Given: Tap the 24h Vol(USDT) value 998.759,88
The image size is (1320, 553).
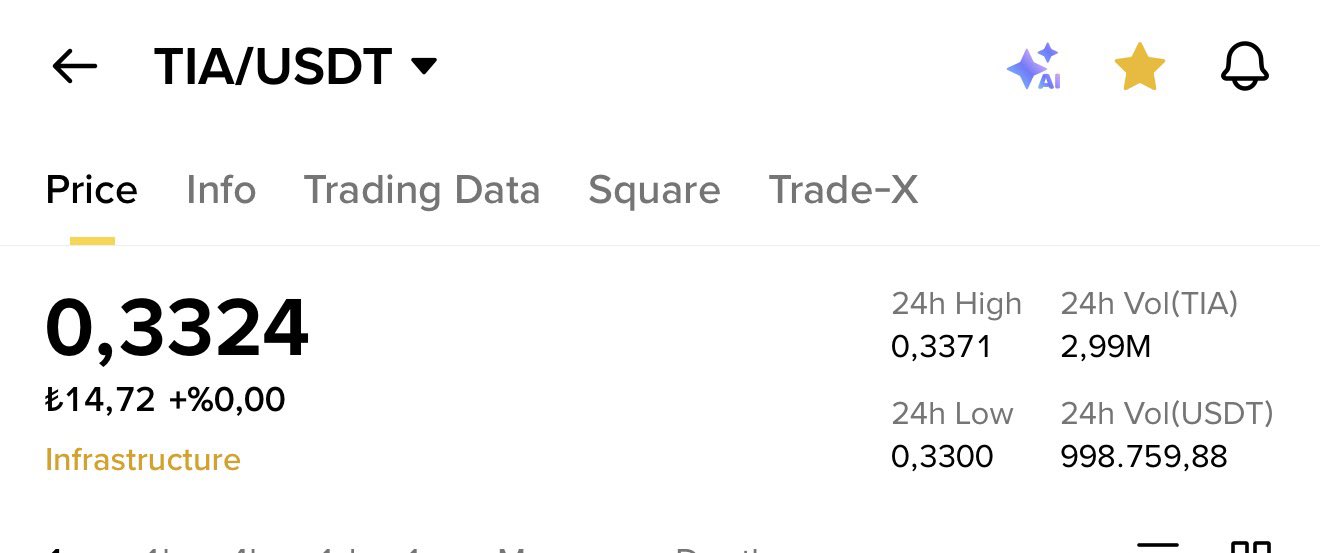Looking at the screenshot, I should tap(1143, 457).
